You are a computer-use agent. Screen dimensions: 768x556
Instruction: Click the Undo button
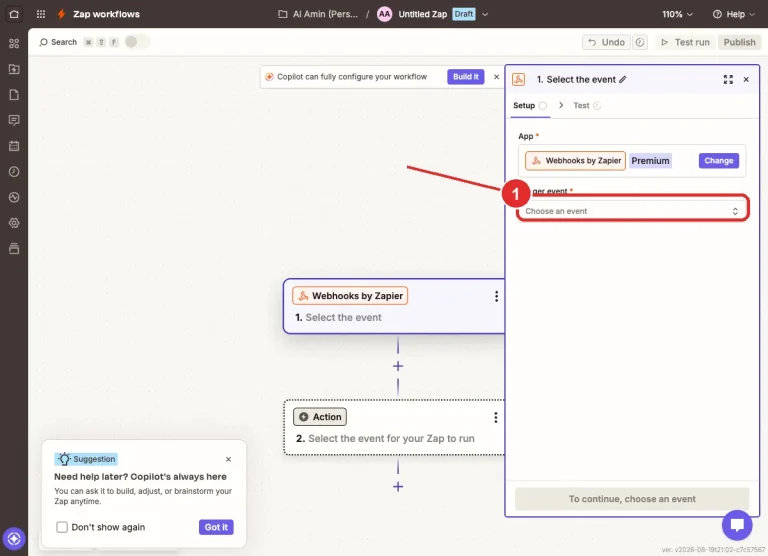606,42
